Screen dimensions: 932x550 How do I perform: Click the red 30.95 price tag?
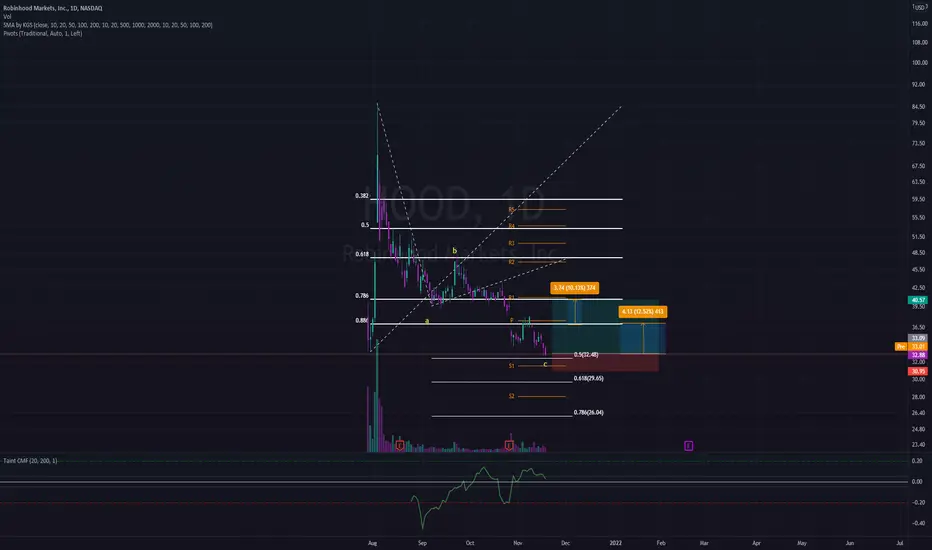pyautogui.click(x=918, y=371)
